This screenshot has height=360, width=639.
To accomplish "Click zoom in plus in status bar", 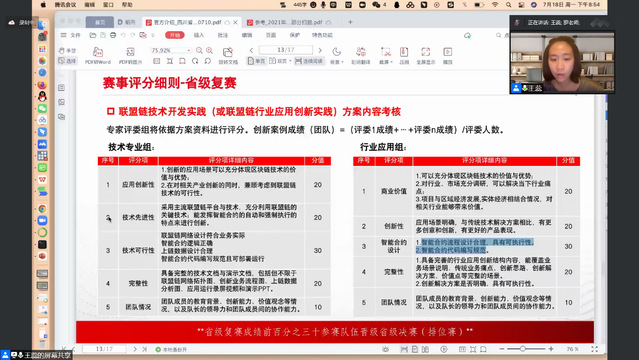I will [551, 349].
